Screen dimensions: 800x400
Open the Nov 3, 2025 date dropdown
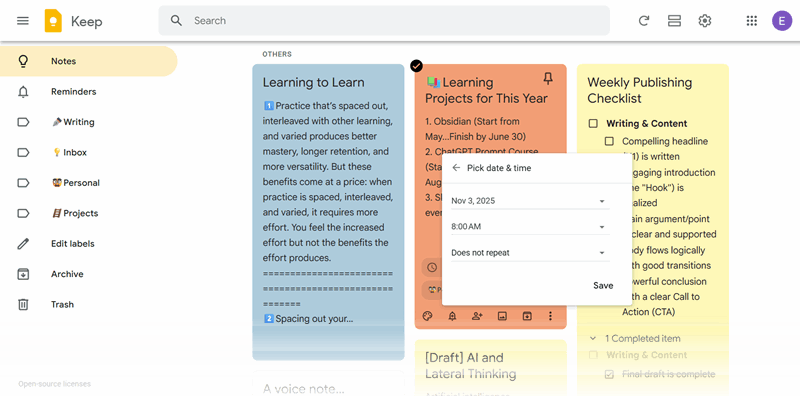point(528,201)
